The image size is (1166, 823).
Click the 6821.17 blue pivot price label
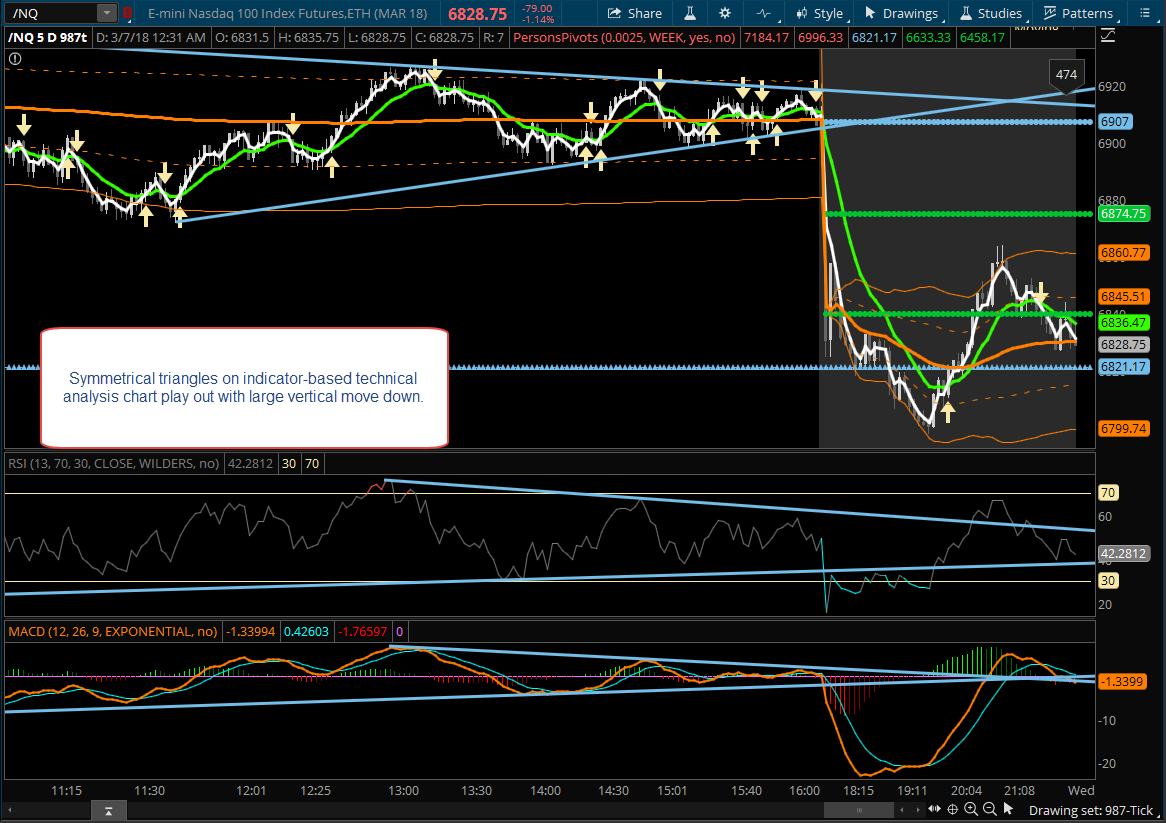(1124, 367)
